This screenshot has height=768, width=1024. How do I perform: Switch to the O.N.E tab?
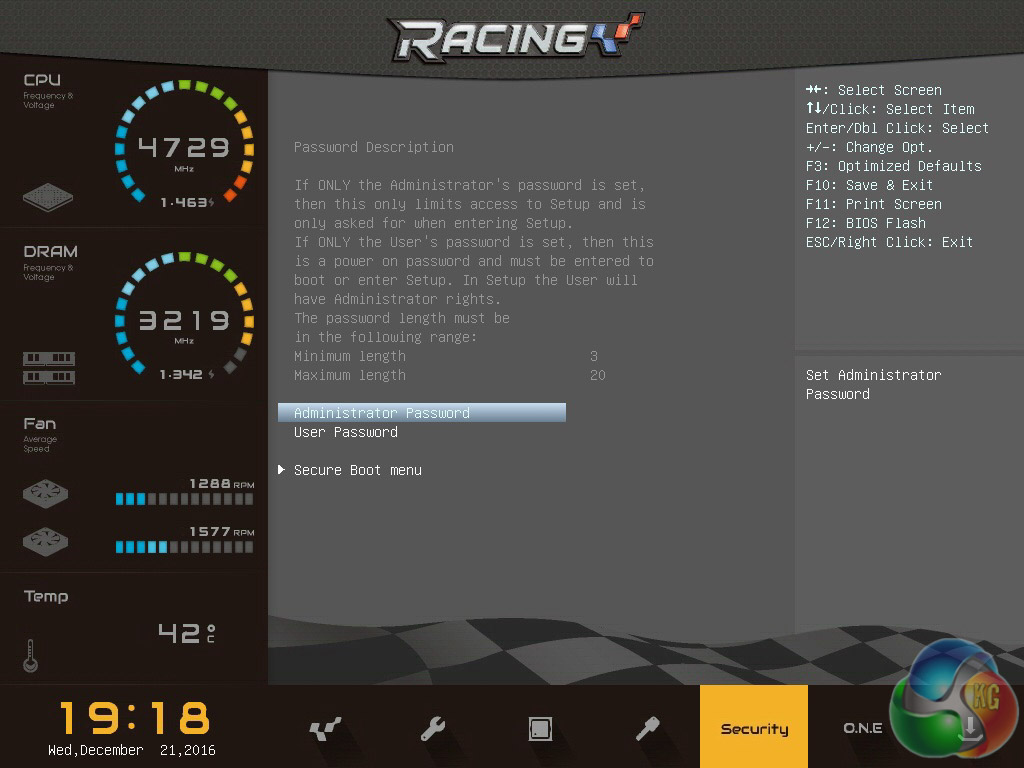(x=861, y=729)
